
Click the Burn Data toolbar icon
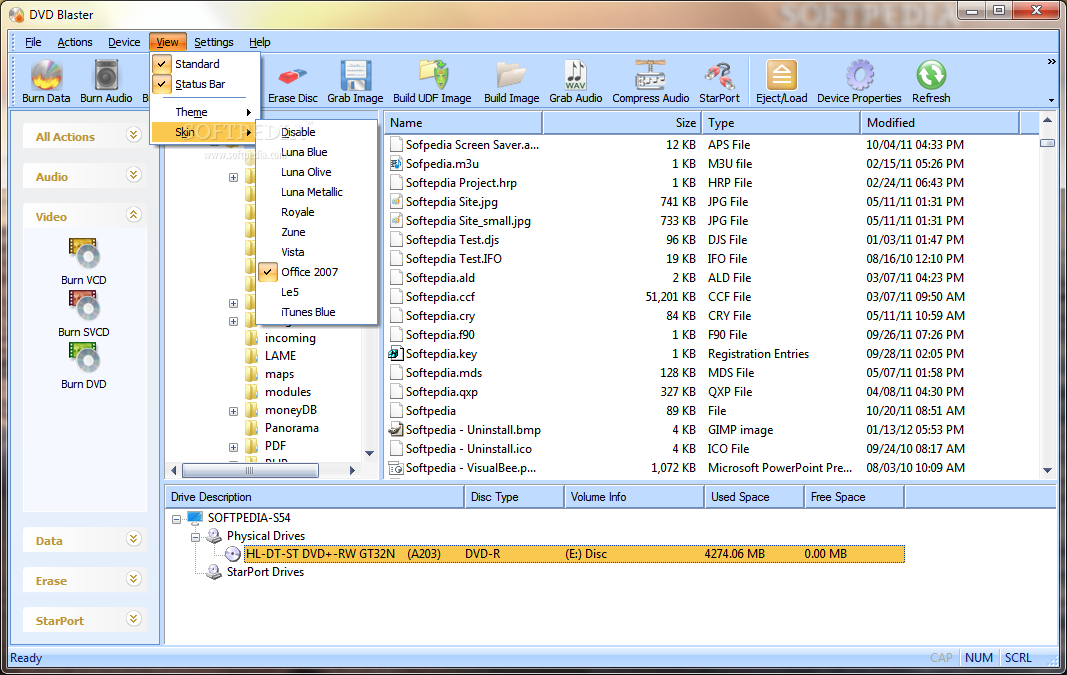click(x=46, y=75)
